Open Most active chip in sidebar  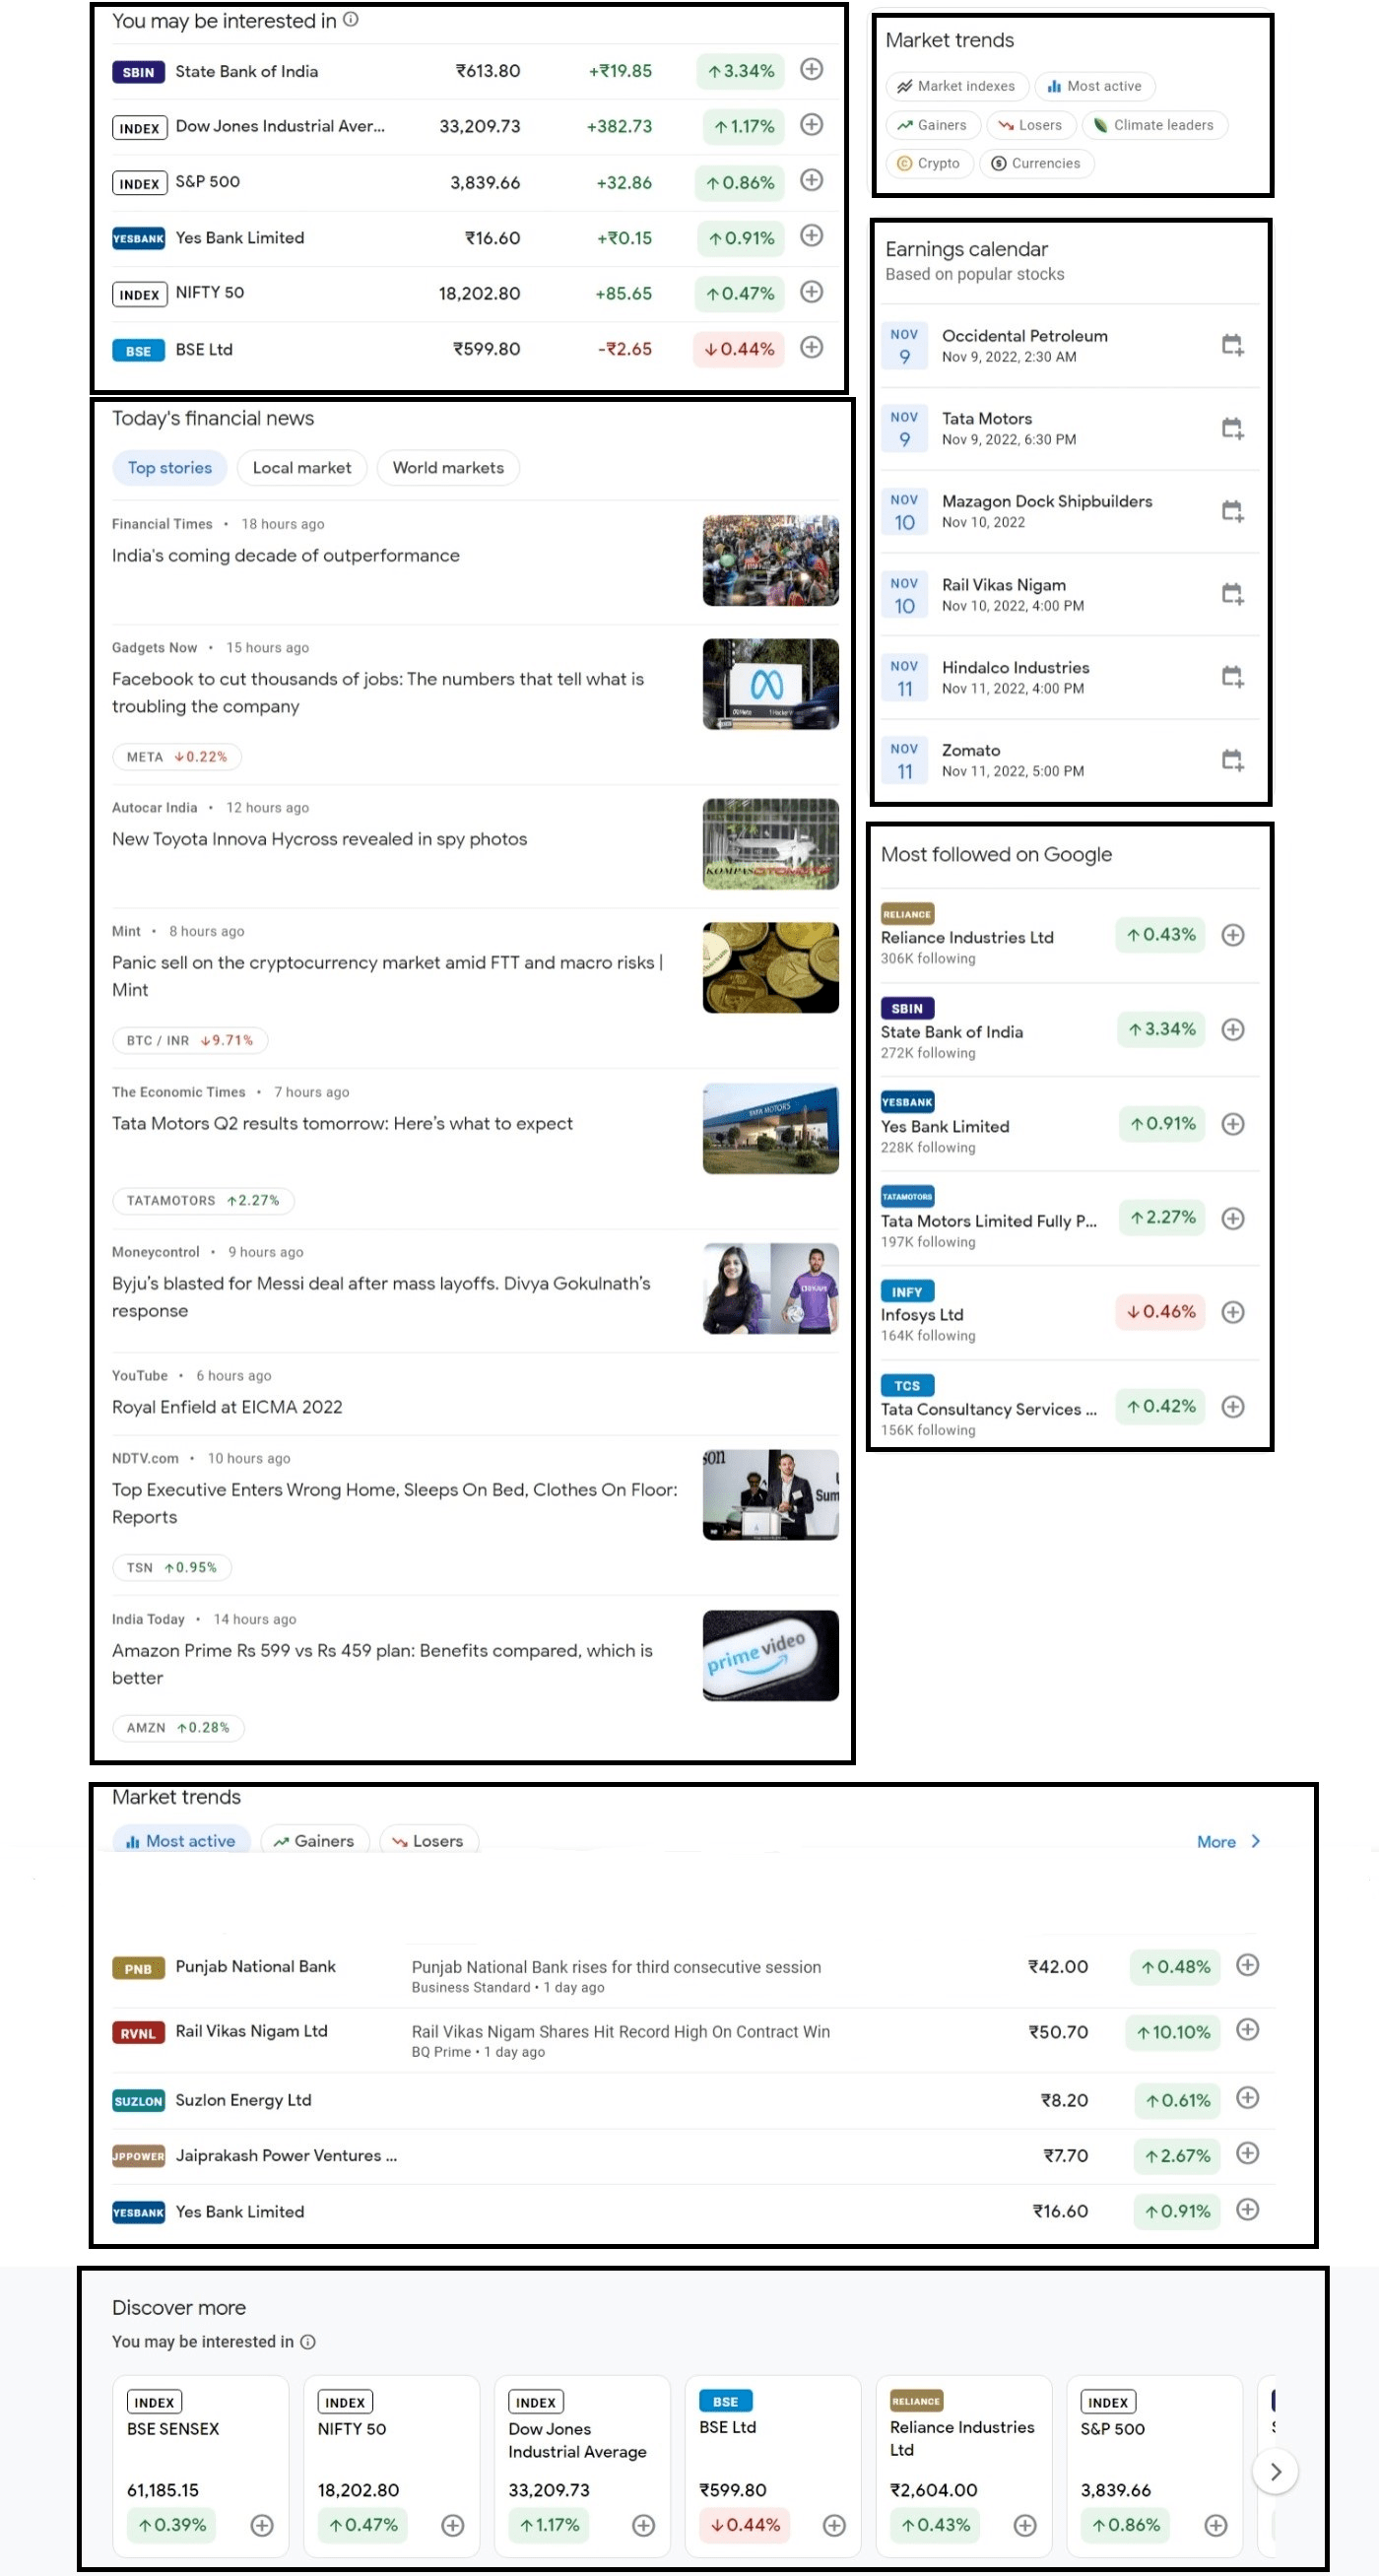click(1095, 86)
